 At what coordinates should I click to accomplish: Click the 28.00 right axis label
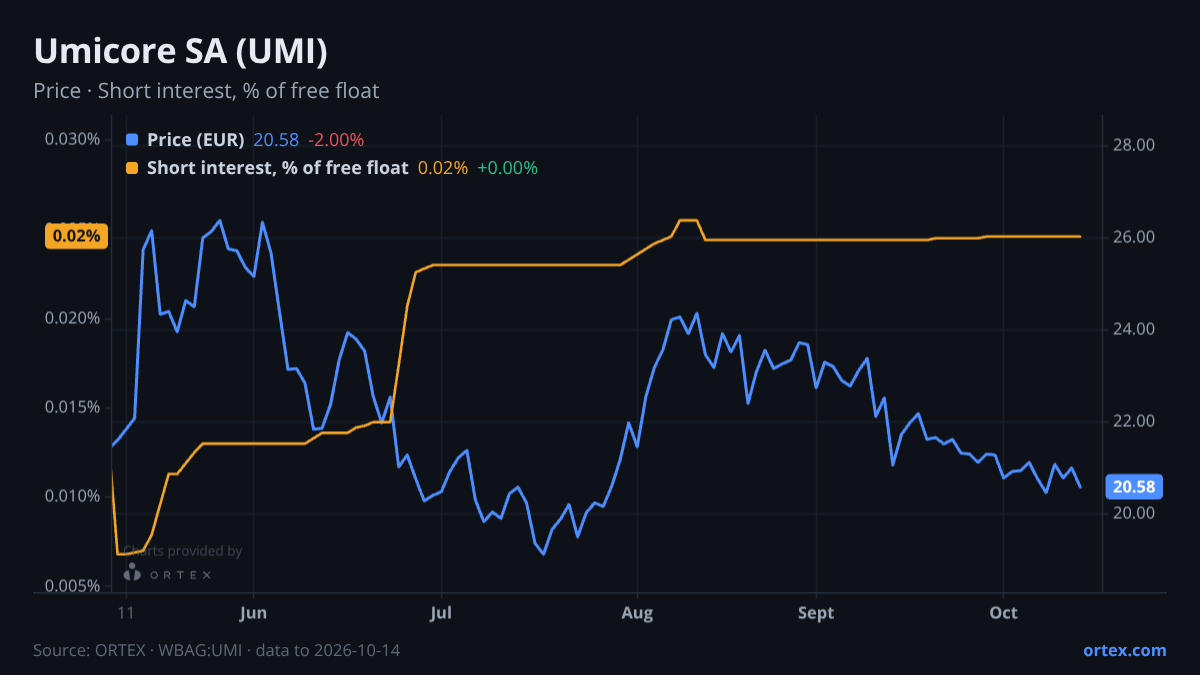tap(1134, 145)
